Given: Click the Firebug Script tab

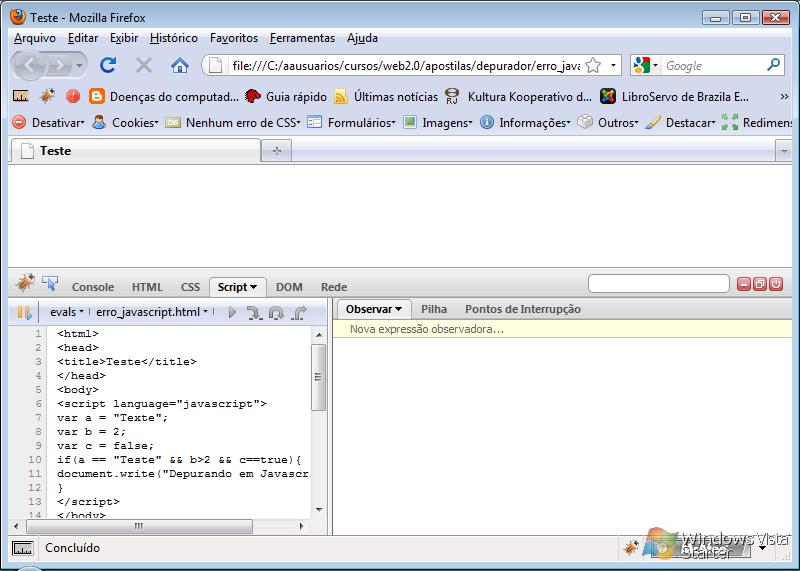Looking at the screenshot, I should tap(237, 287).
